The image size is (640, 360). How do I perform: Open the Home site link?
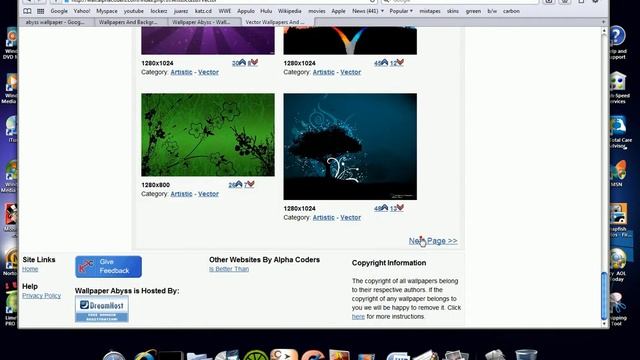tap(30, 269)
